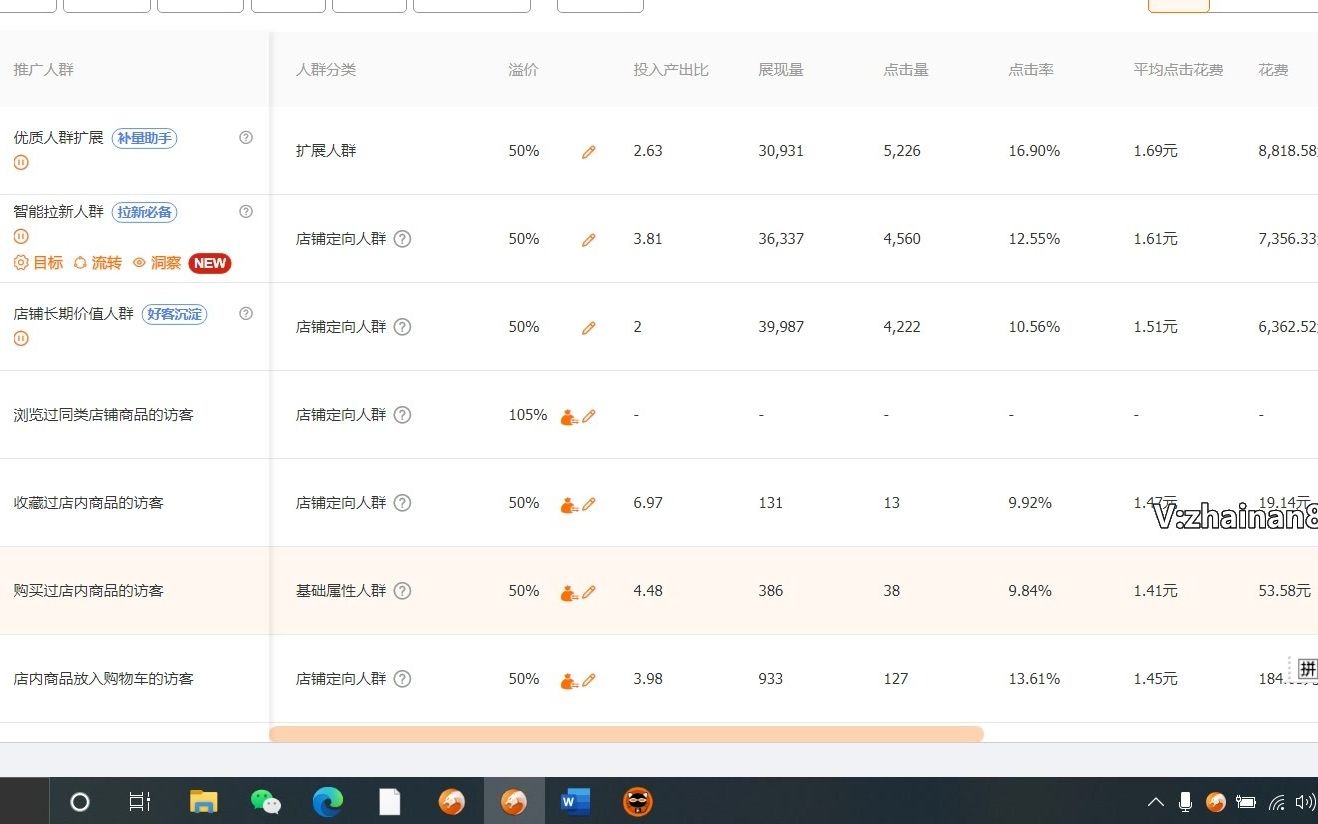Sort by 投入产出比 column header
The width and height of the screenshot is (1318, 824).
pos(671,70)
